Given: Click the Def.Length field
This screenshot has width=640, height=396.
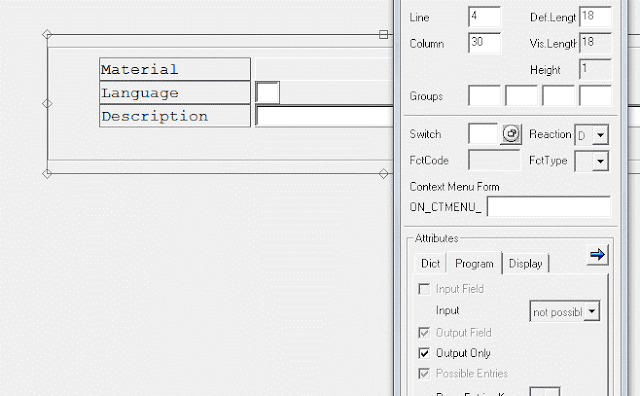Looking at the screenshot, I should pos(596,17).
